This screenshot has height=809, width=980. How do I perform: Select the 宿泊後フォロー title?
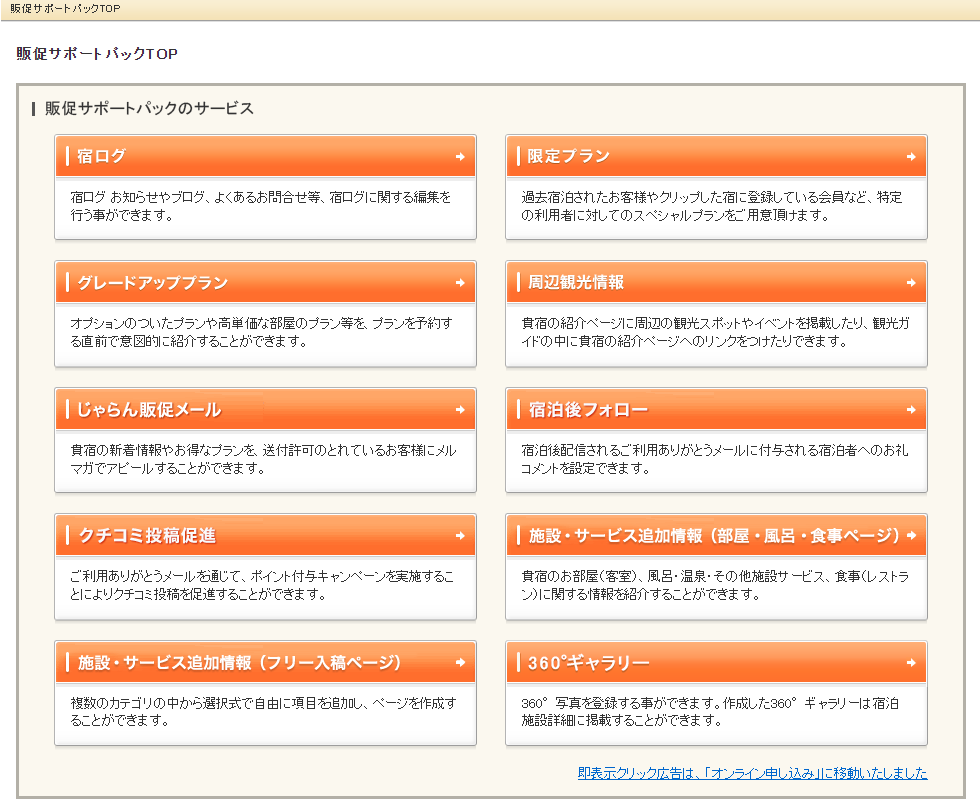pyautogui.click(x=588, y=410)
